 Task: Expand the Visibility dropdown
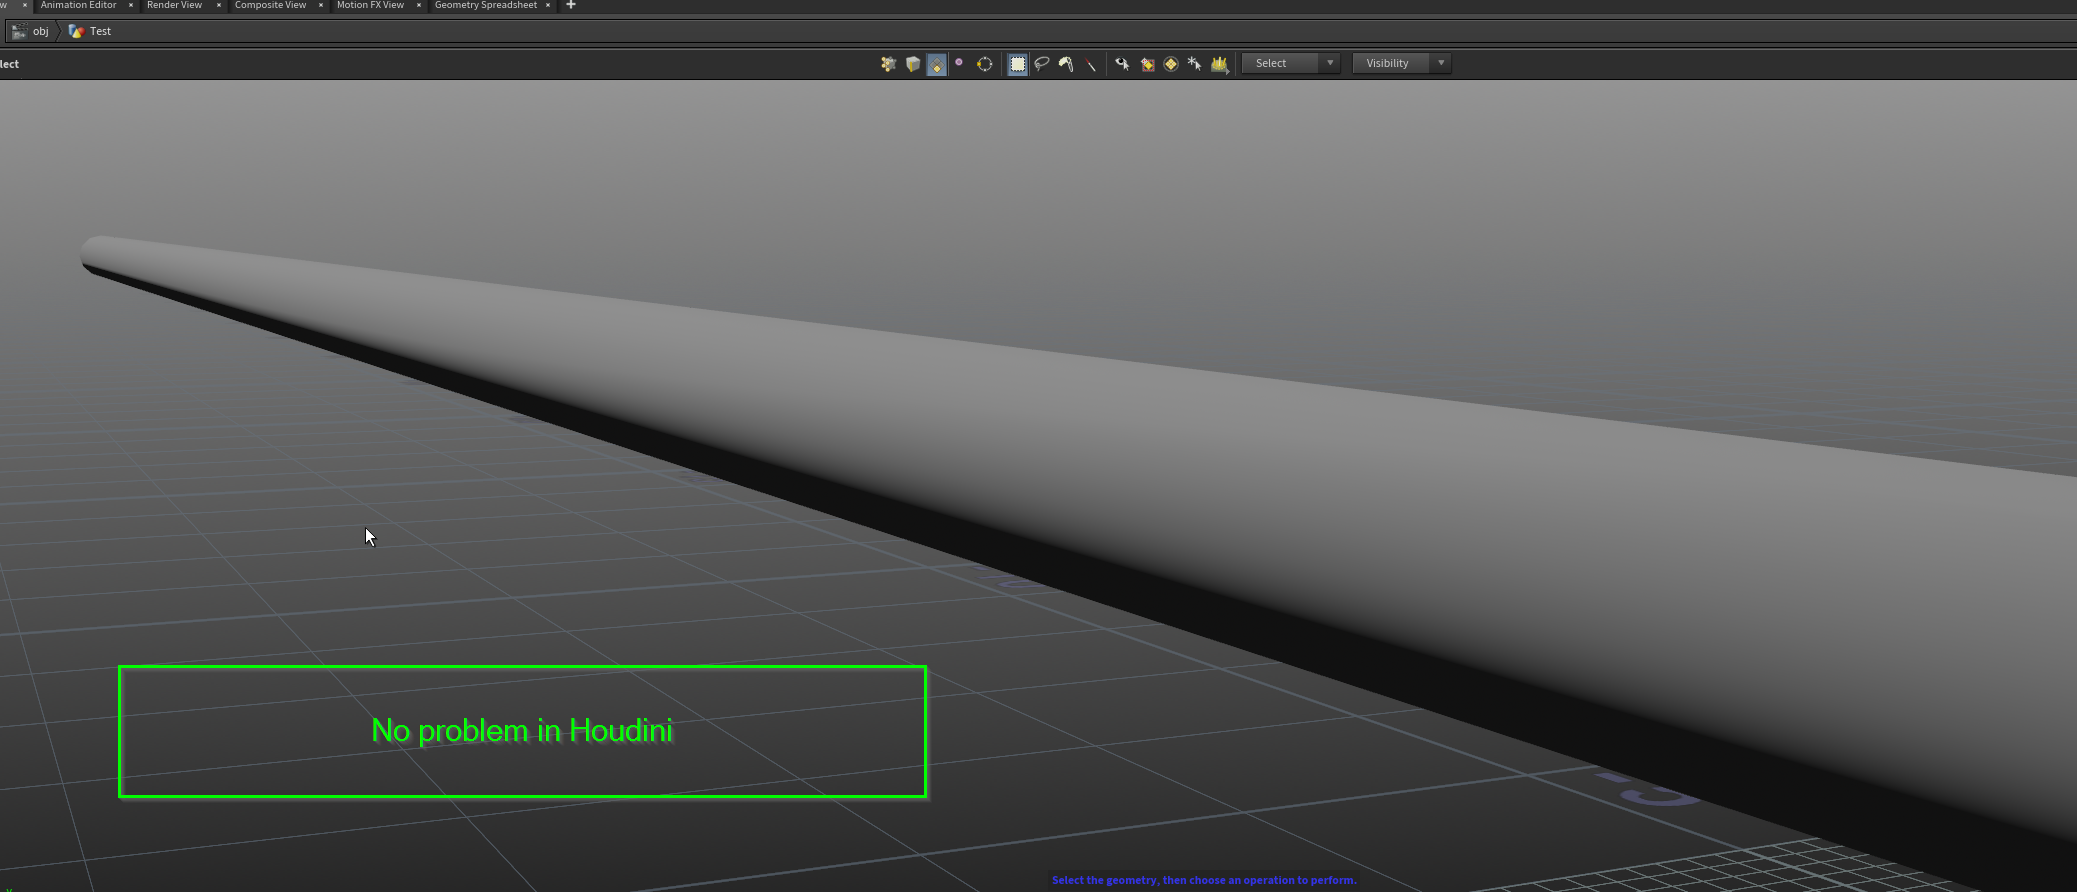(1402, 63)
